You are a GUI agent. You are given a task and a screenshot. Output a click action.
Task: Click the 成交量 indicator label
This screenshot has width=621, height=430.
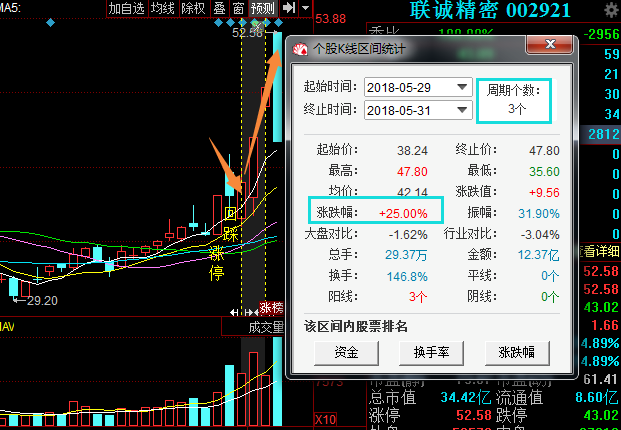point(266,327)
